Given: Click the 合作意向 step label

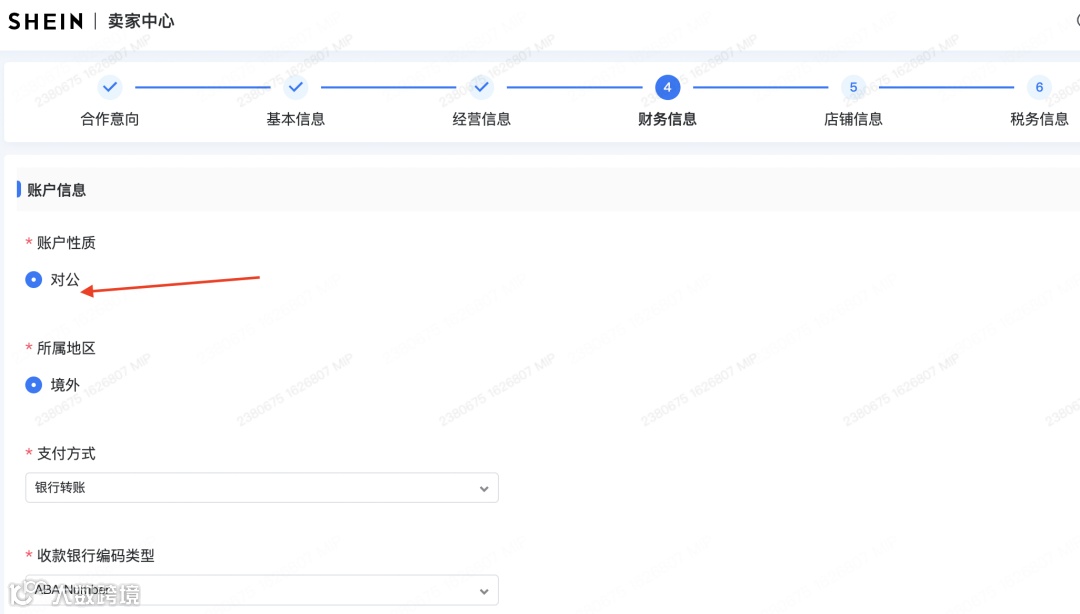Looking at the screenshot, I should coord(110,118).
